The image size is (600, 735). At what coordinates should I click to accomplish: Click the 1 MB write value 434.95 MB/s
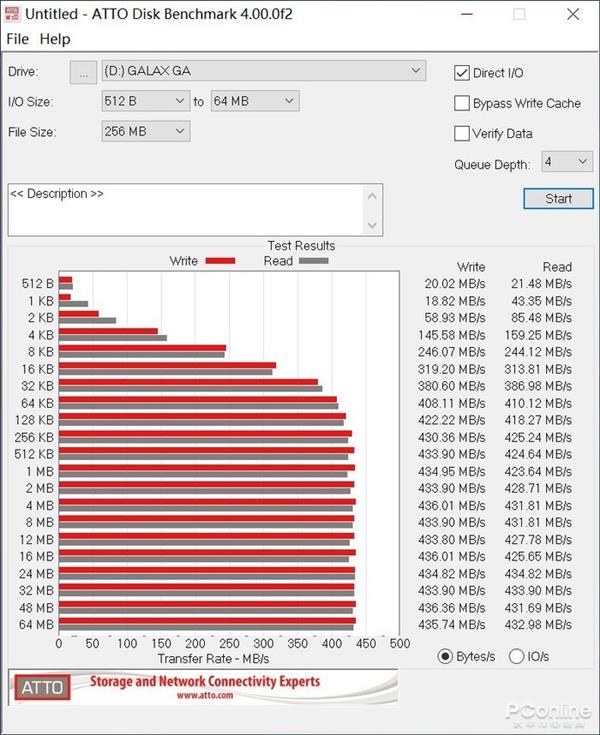coord(452,472)
